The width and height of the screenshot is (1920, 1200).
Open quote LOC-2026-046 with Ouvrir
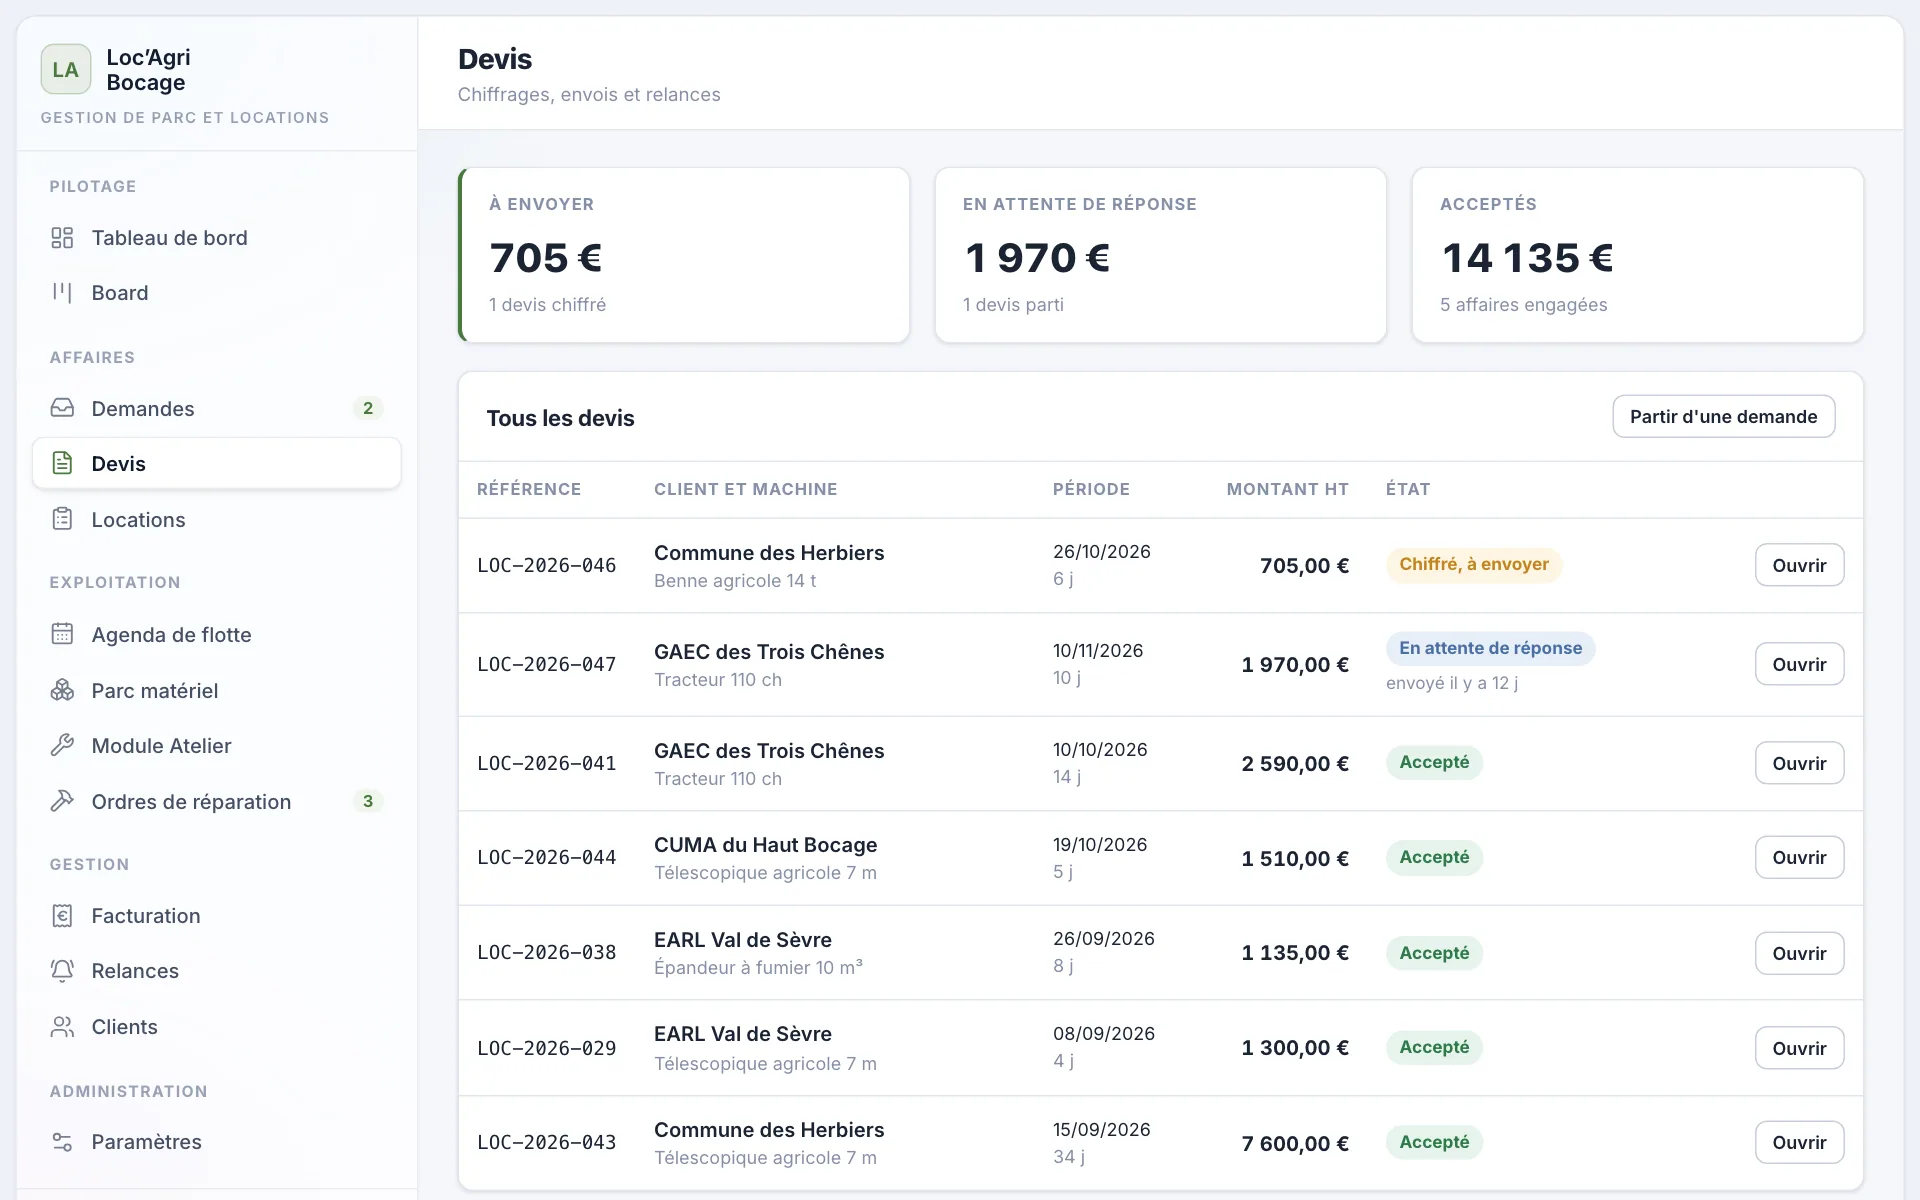point(1799,565)
